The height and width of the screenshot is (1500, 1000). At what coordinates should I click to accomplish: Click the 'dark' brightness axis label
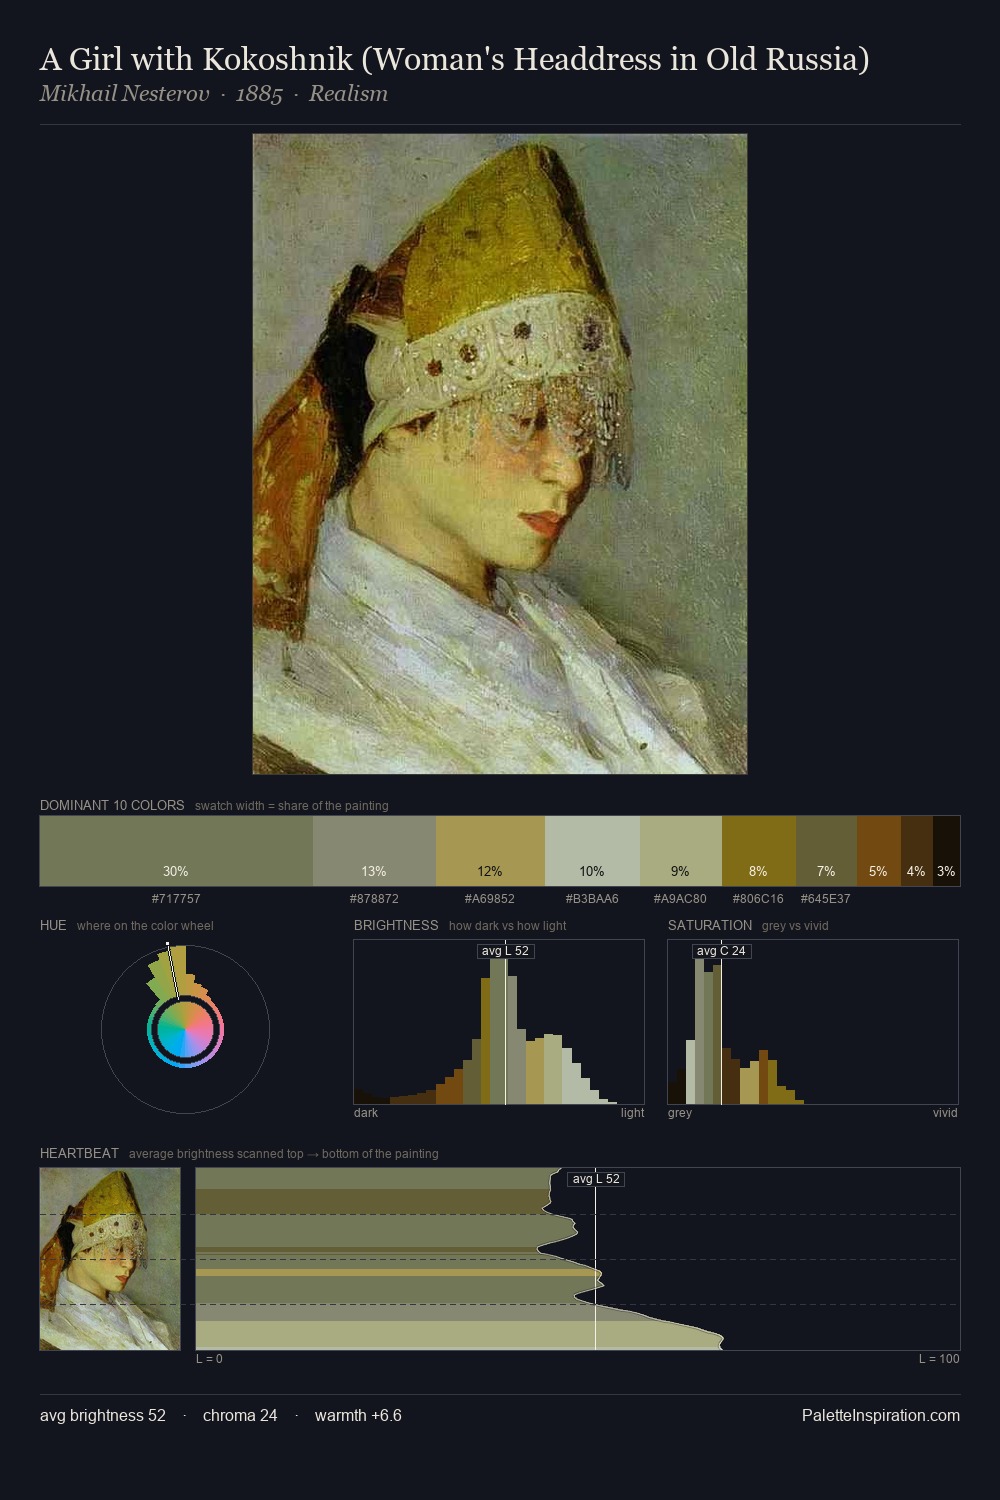(x=366, y=1113)
